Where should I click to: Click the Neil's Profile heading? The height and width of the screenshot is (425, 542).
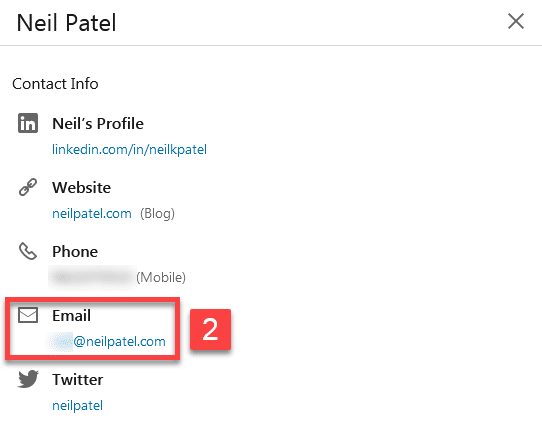pyautogui.click(x=98, y=123)
